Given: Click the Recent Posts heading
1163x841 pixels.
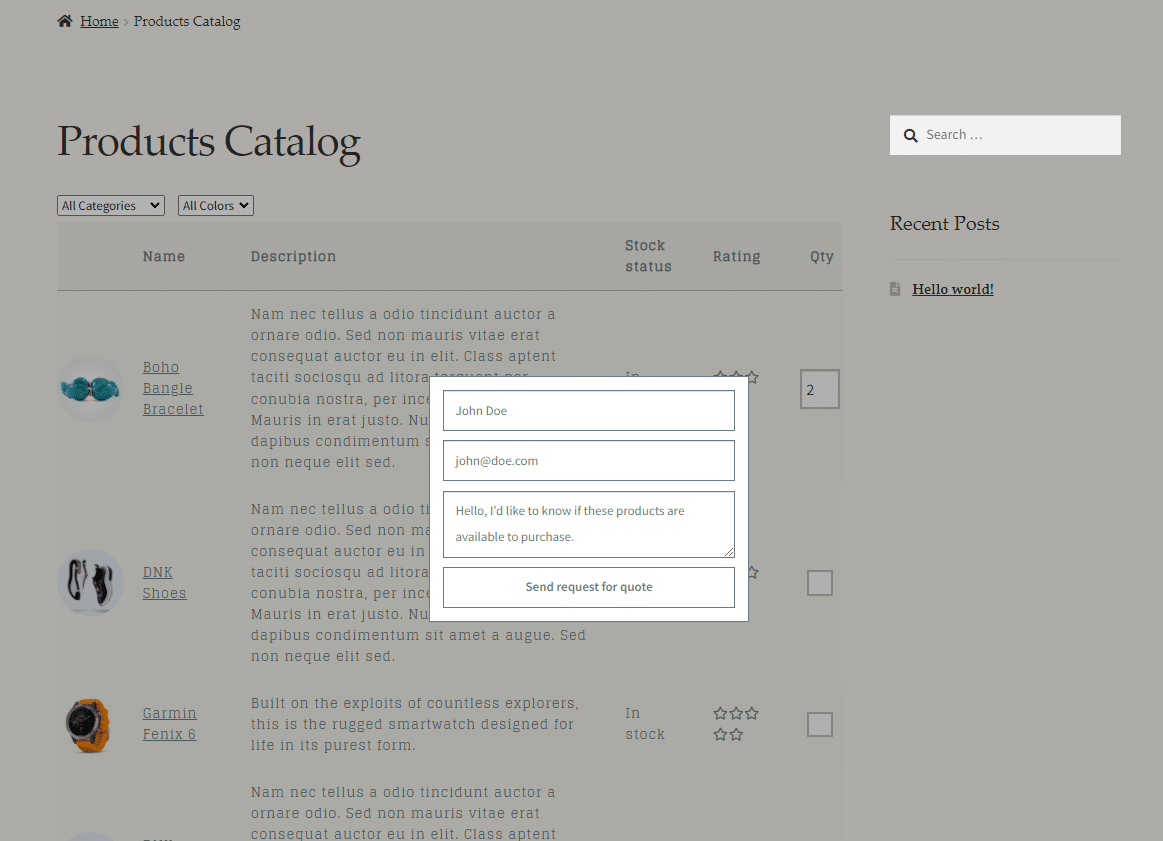Looking at the screenshot, I should point(944,223).
